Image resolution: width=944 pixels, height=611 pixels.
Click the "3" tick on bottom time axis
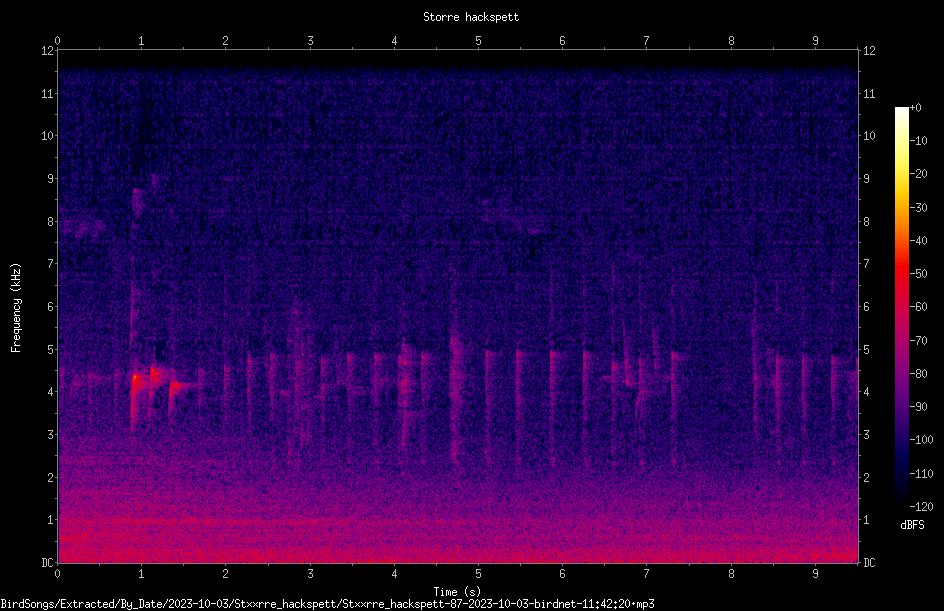point(310,574)
